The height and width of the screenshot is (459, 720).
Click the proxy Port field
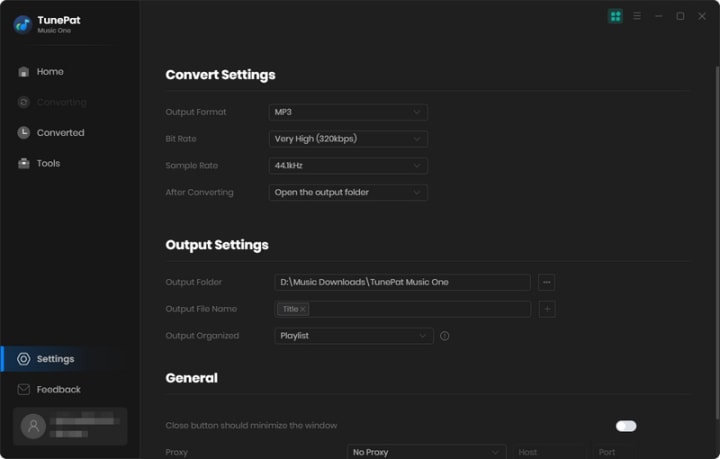coord(615,452)
